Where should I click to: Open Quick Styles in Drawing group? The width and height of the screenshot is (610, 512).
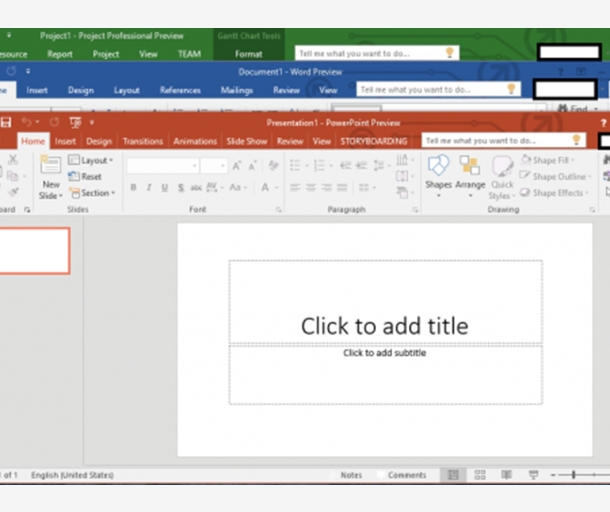[502, 172]
